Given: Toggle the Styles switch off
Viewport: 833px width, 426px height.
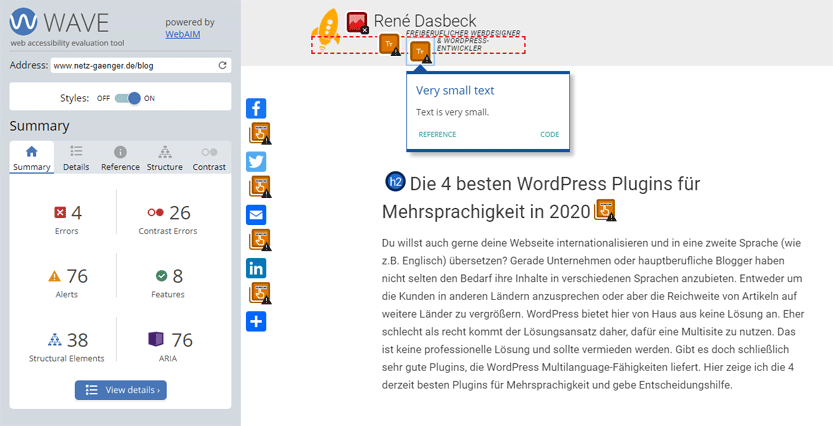Looking at the screenshot, I should [128, 98].
